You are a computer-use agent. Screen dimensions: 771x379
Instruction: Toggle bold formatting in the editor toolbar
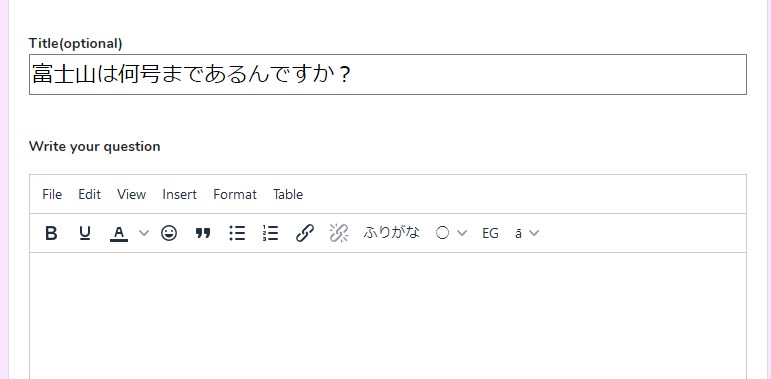(51, 233)
